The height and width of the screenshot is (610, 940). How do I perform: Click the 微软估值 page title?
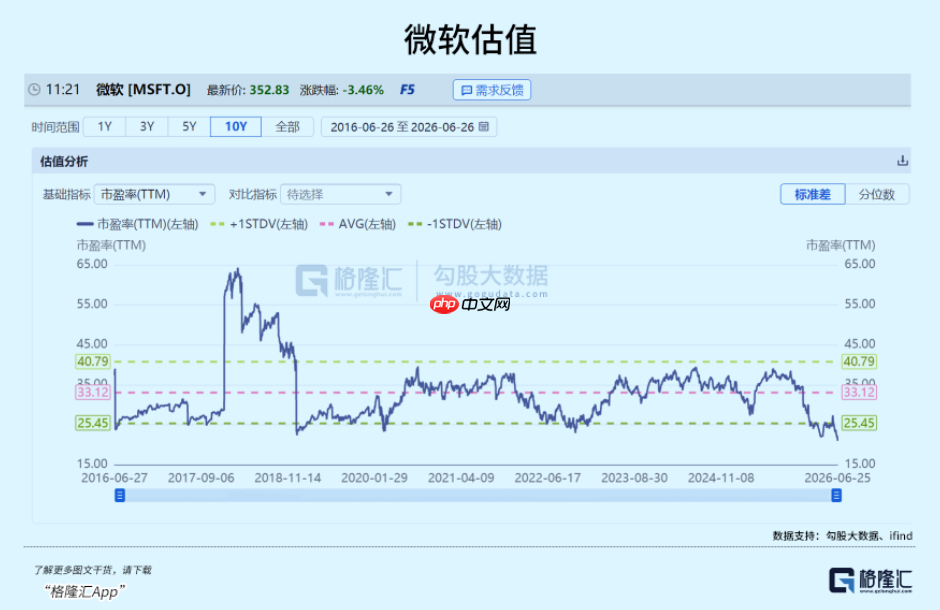pyautogui.click(x=470, y=40)
